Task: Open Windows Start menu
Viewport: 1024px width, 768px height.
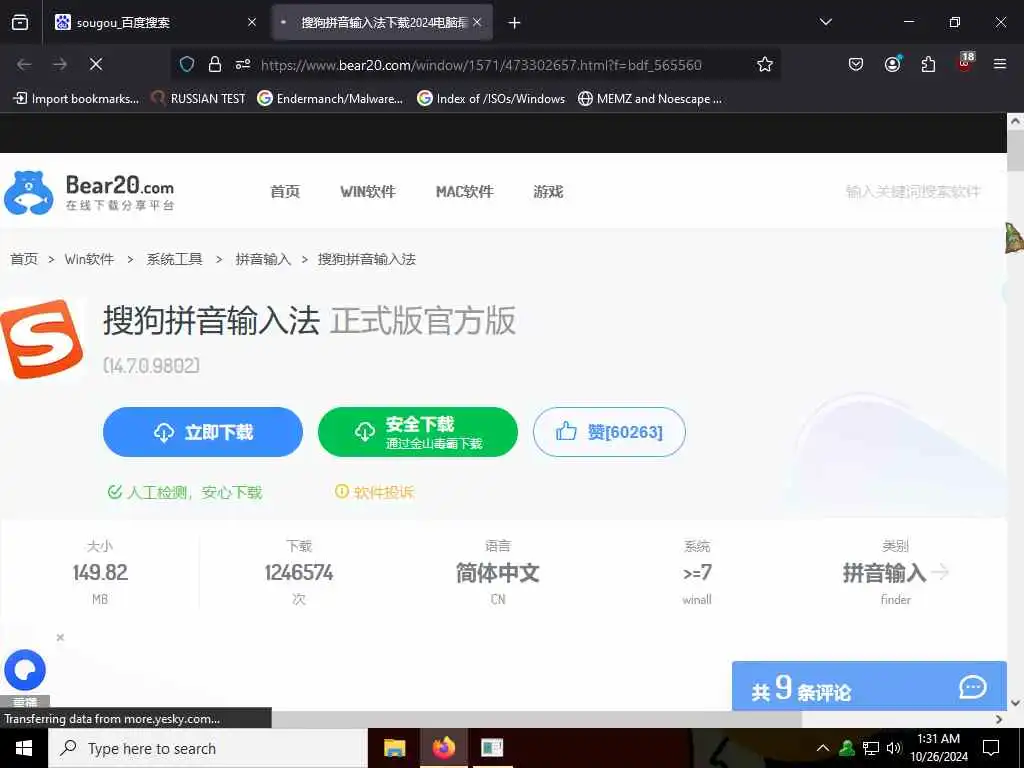Action: click(x=24, y=748)
